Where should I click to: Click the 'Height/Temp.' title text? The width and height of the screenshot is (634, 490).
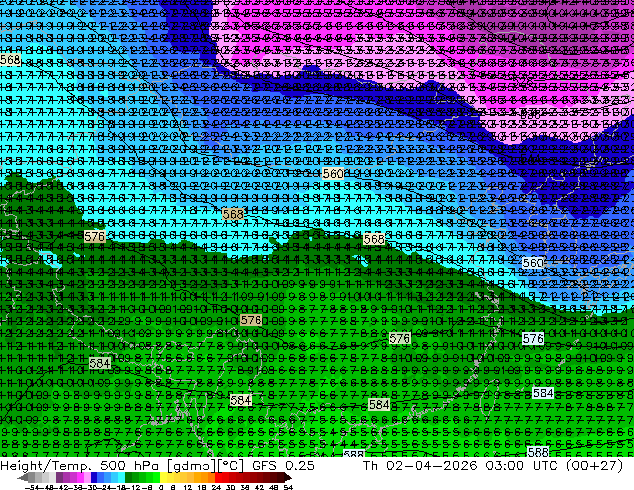(47, 466)
